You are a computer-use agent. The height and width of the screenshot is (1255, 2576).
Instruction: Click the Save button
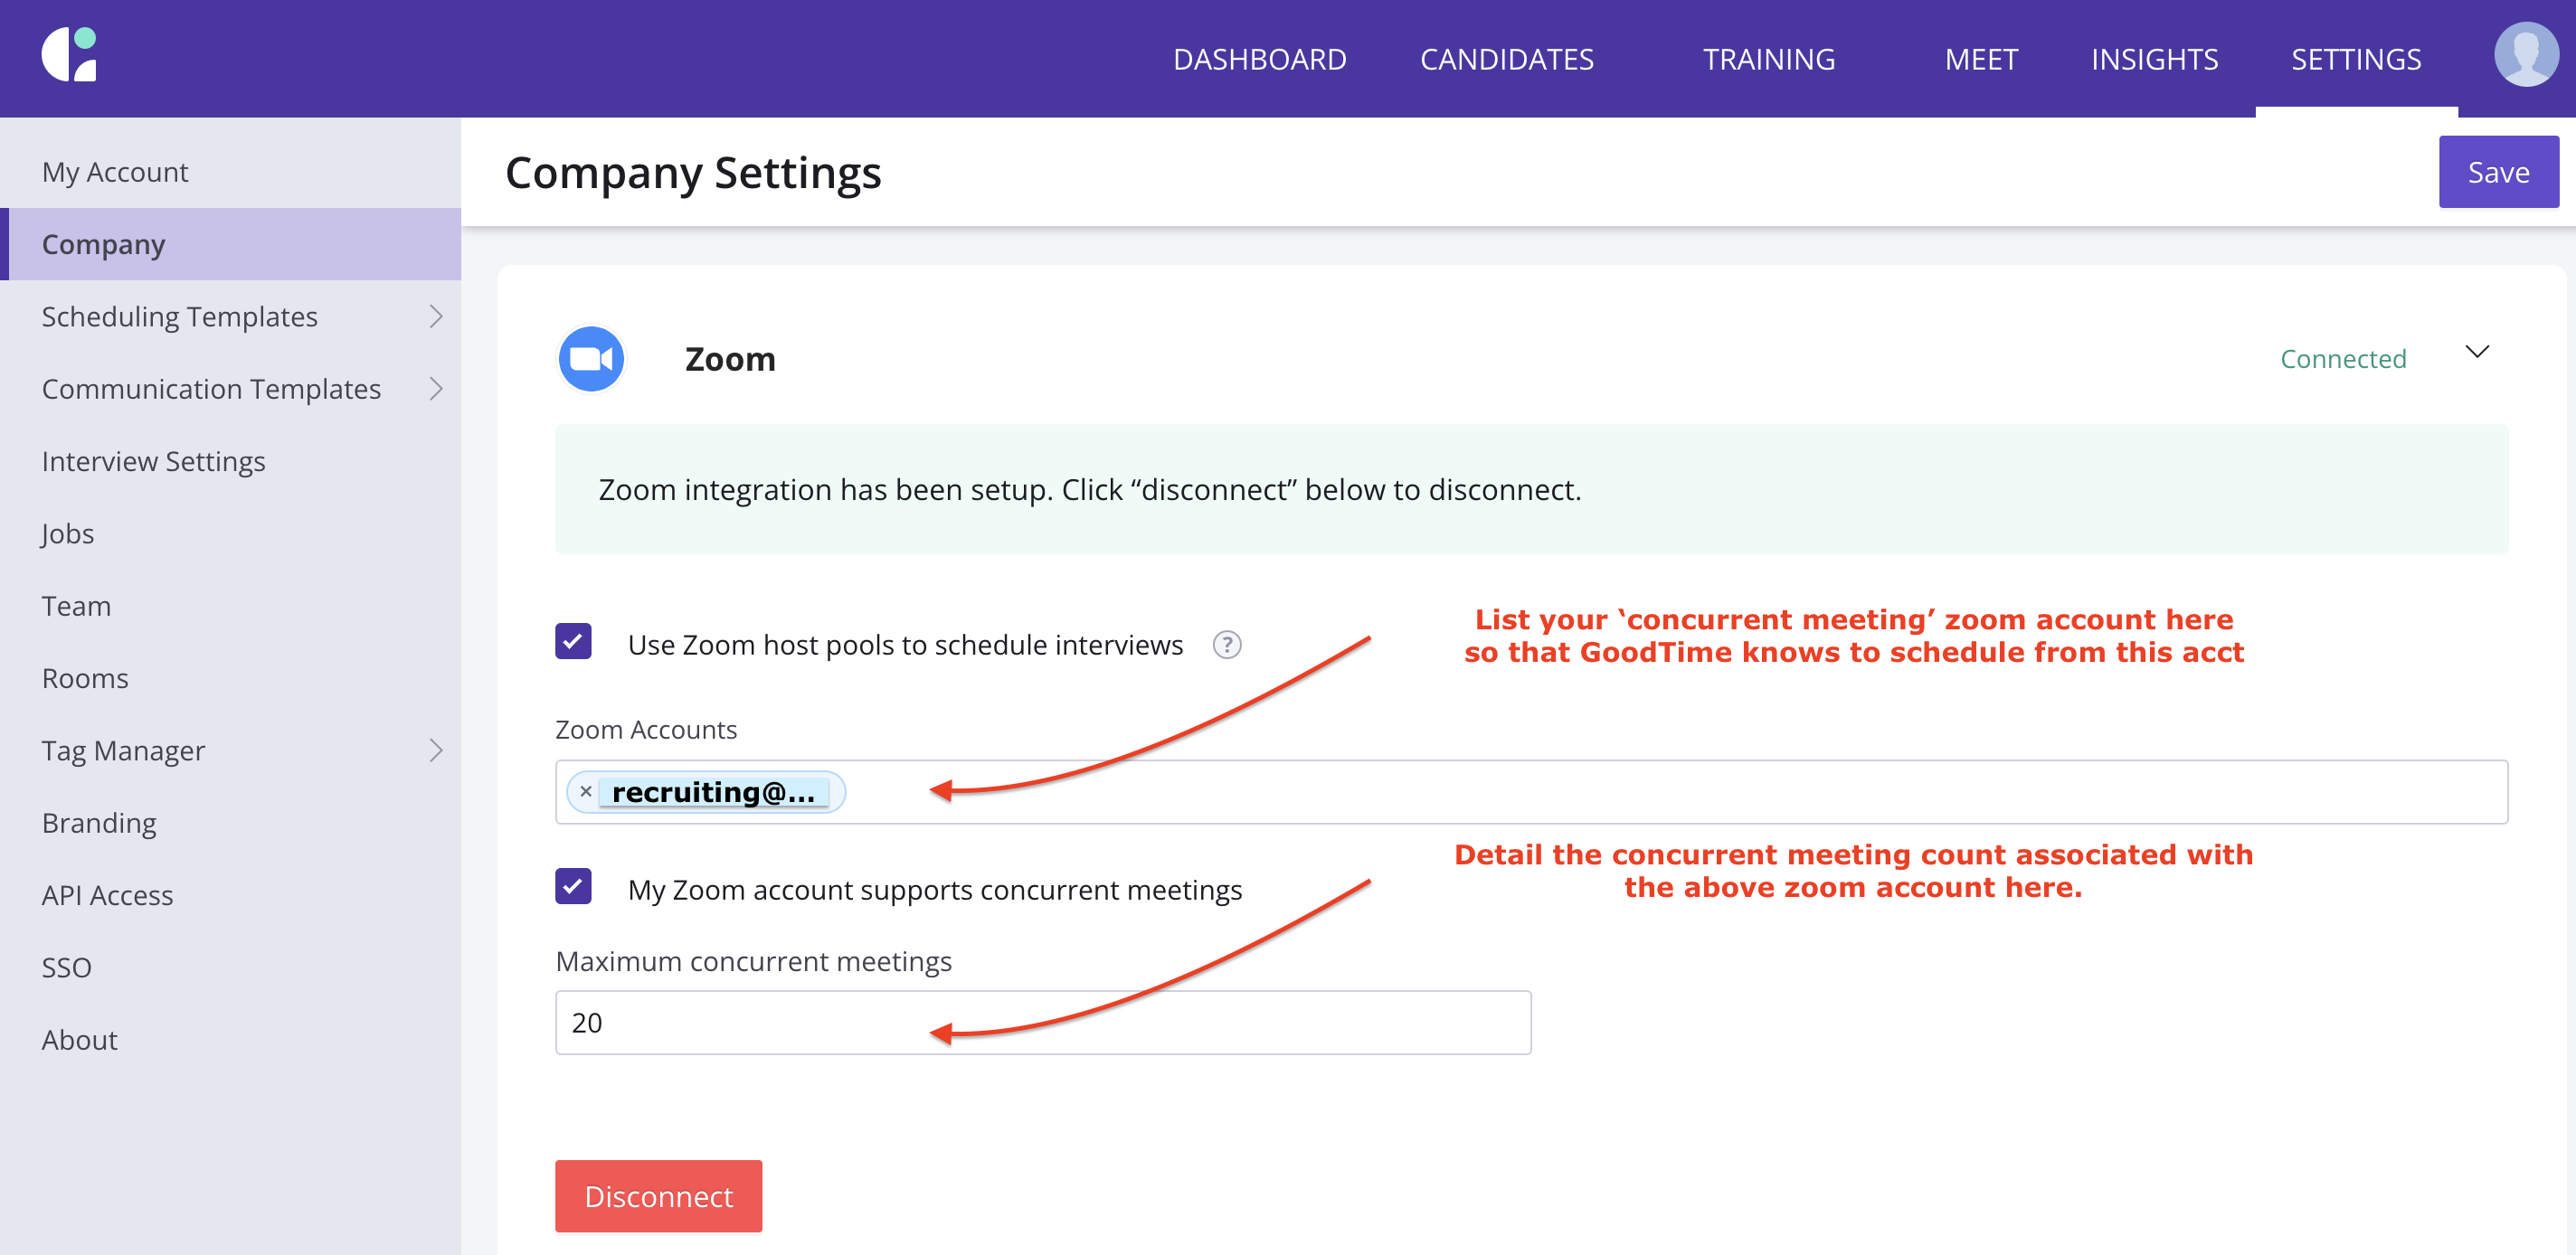(2497, 172)
